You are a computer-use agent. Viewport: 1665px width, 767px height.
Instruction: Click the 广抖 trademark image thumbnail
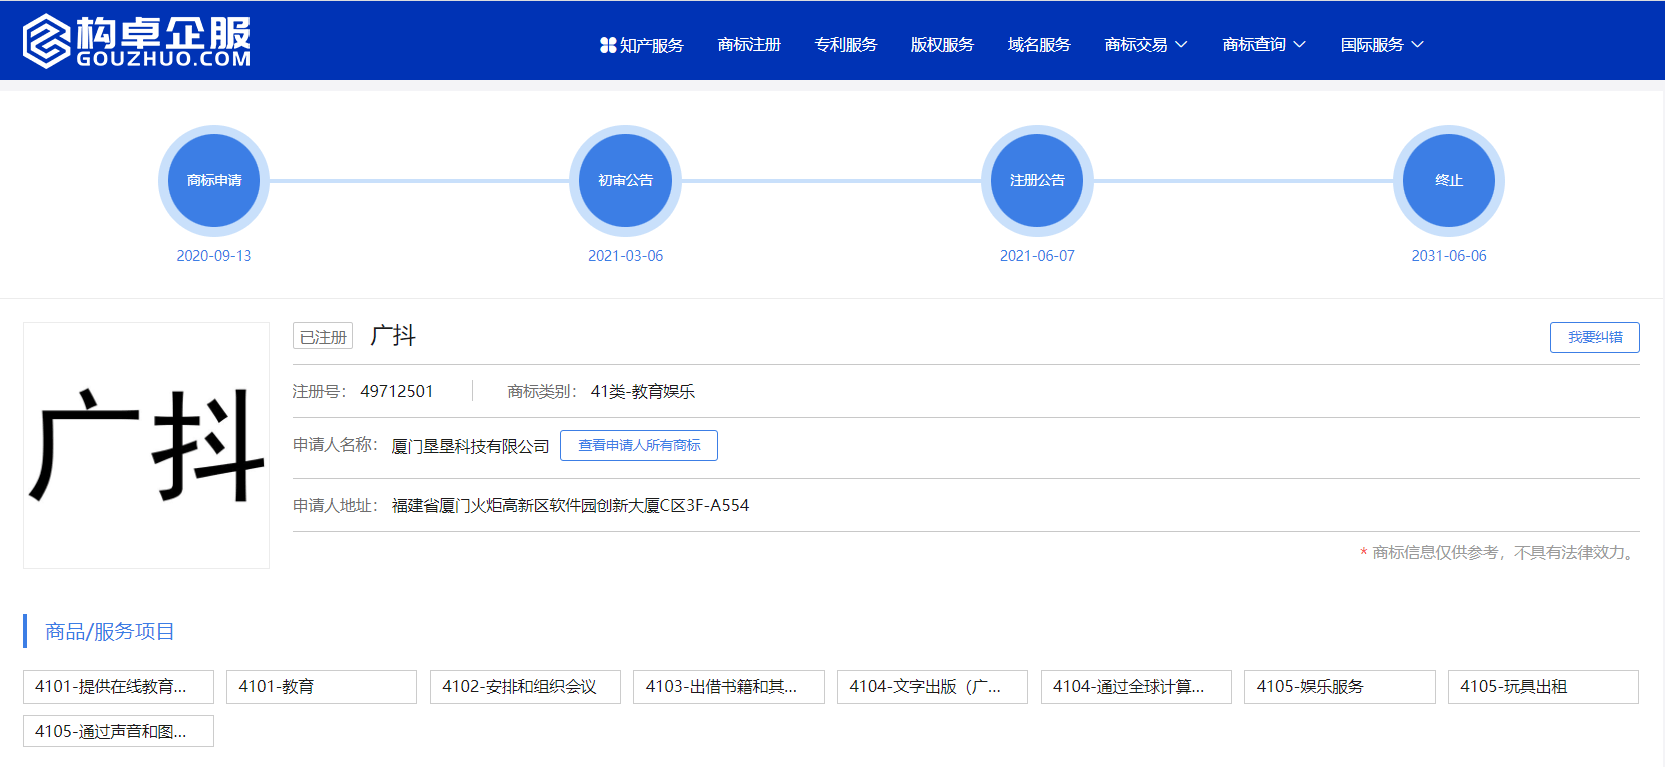(146, 445)
